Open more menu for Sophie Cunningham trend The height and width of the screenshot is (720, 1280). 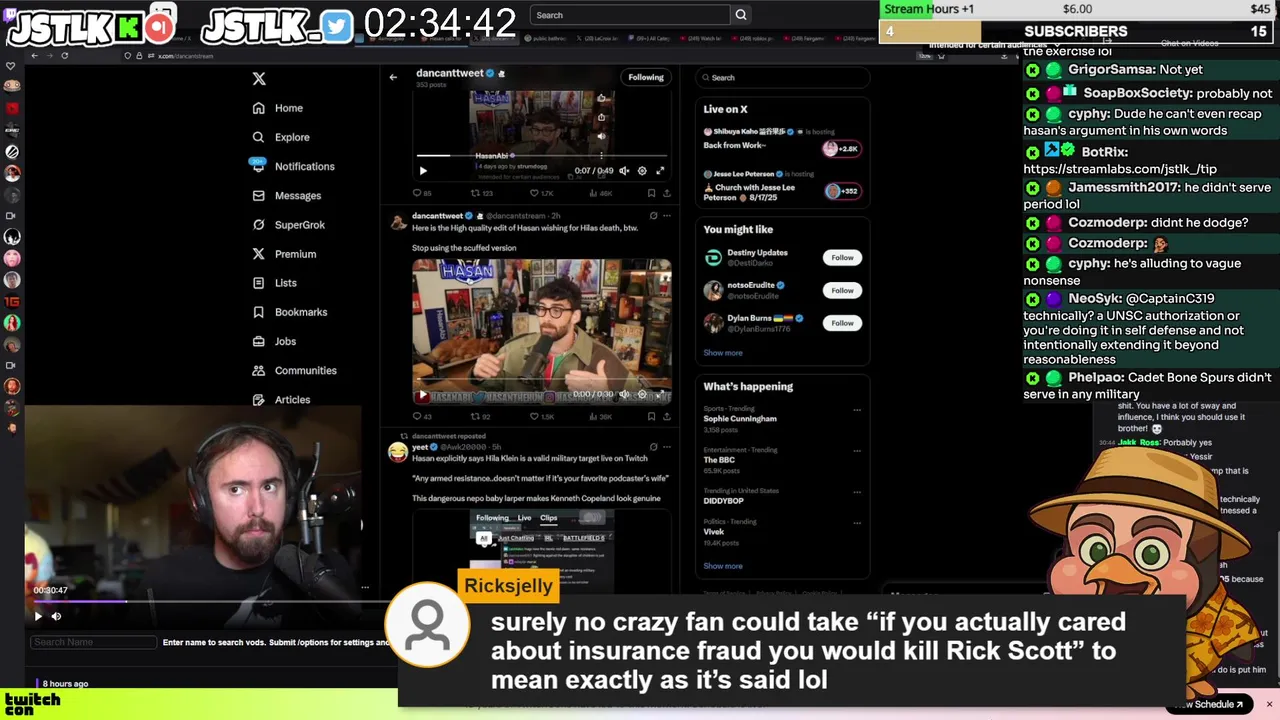click(x=856, y=410)
